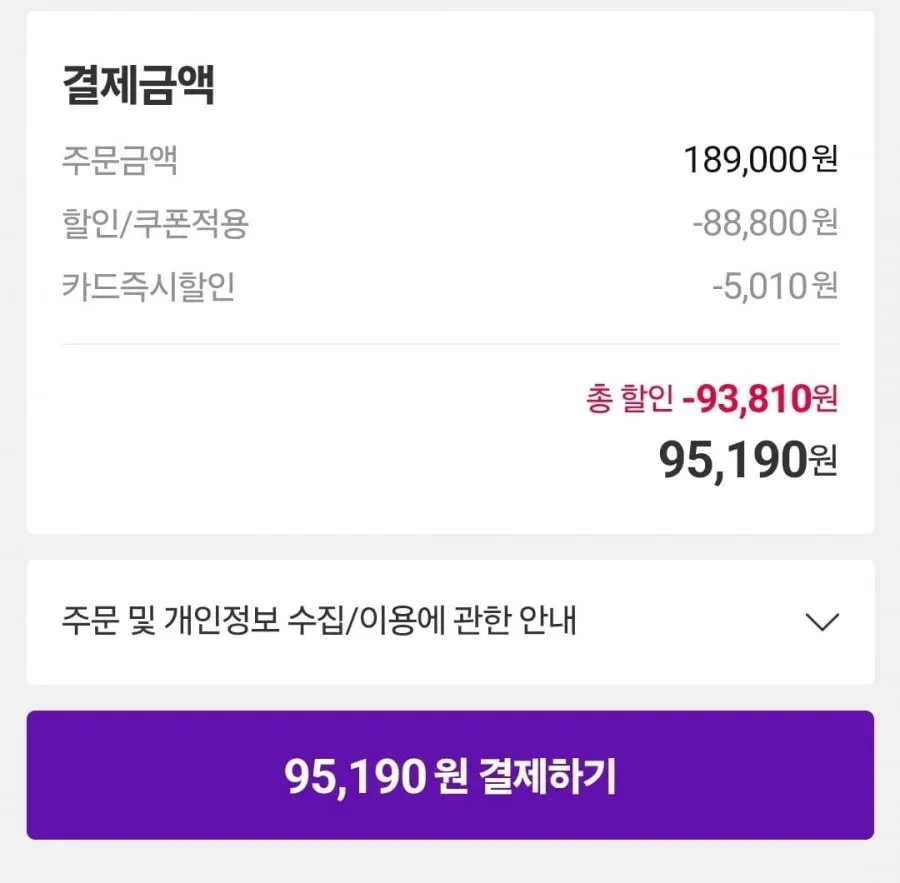
Task: Tap the -93,810원 total discount amount
Action: point(760,398)
